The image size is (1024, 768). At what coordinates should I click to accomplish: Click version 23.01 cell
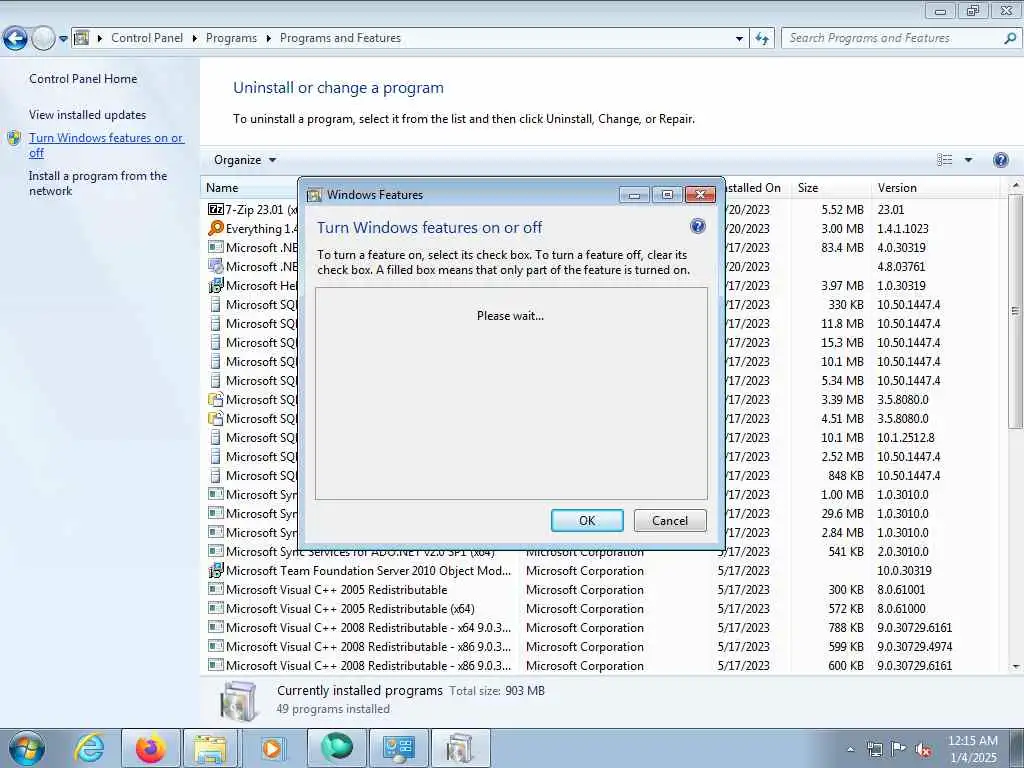(891, 210)
